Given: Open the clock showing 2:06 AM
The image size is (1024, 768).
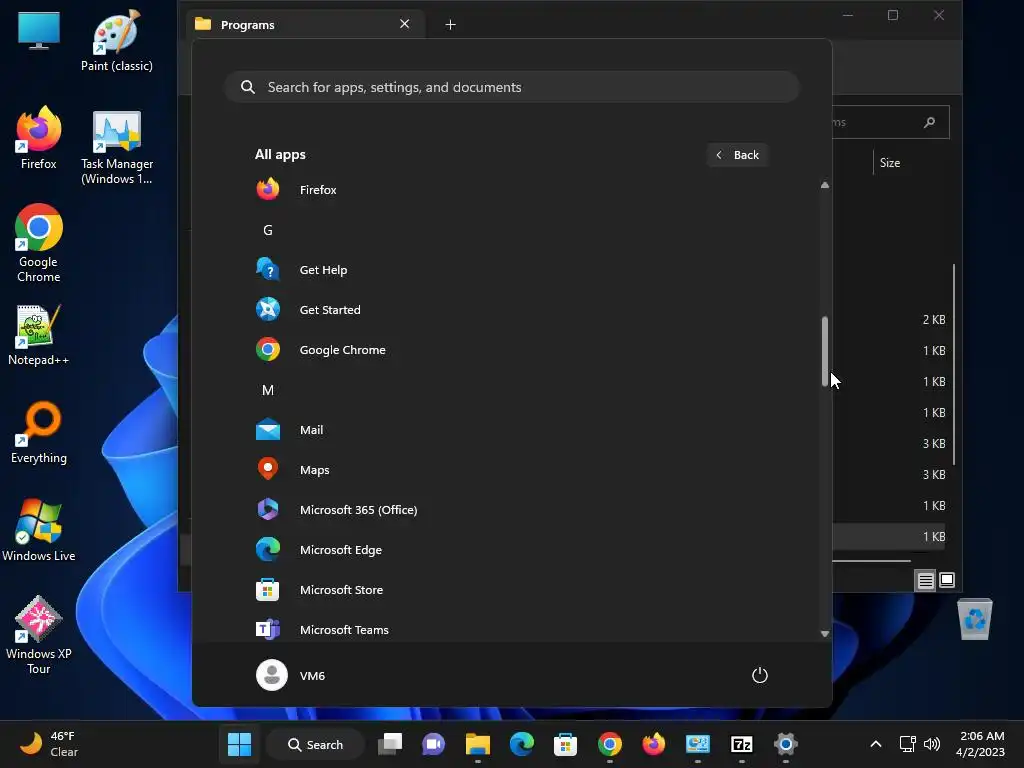Looking at the screenshot, I should point(981,744).
